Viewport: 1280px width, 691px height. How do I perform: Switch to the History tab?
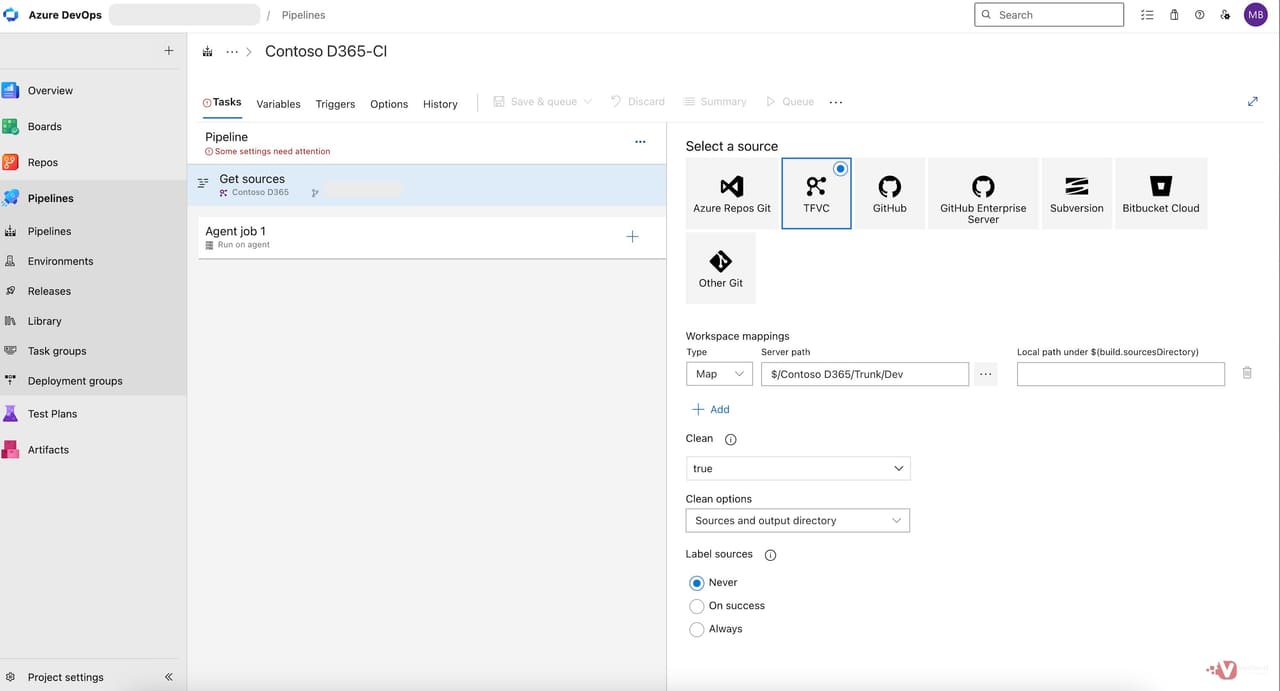tap(440, 104)
